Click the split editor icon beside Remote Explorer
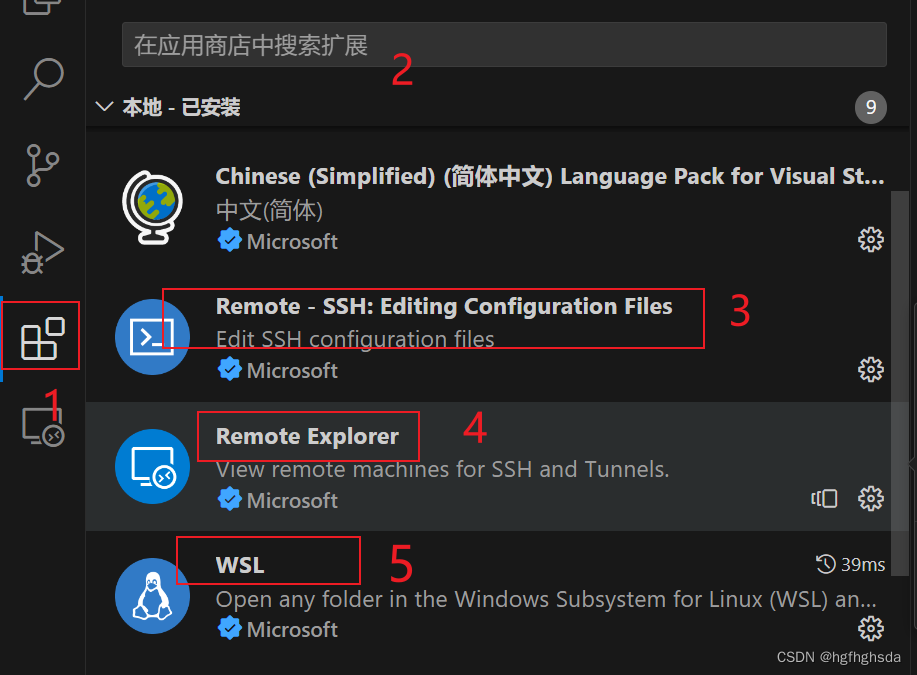The width and height of the screenshot is (917, 675). pyautogui.click(x=824, y=498)
